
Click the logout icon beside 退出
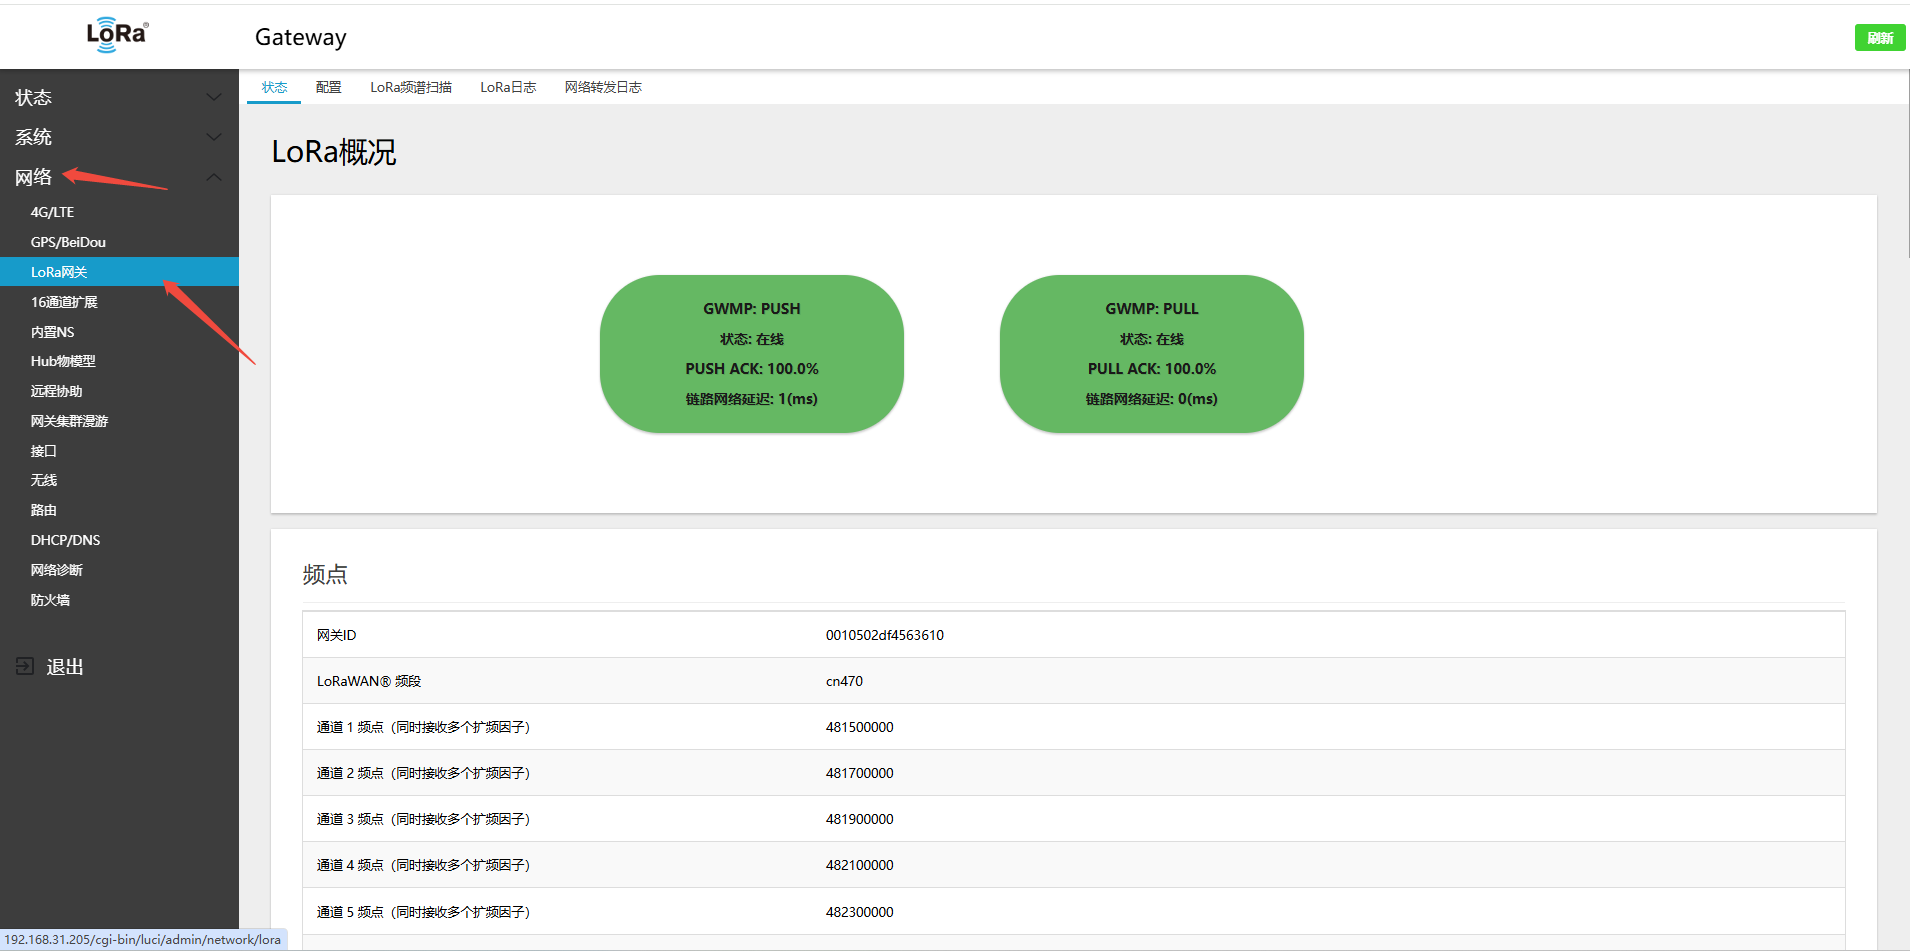25,666
